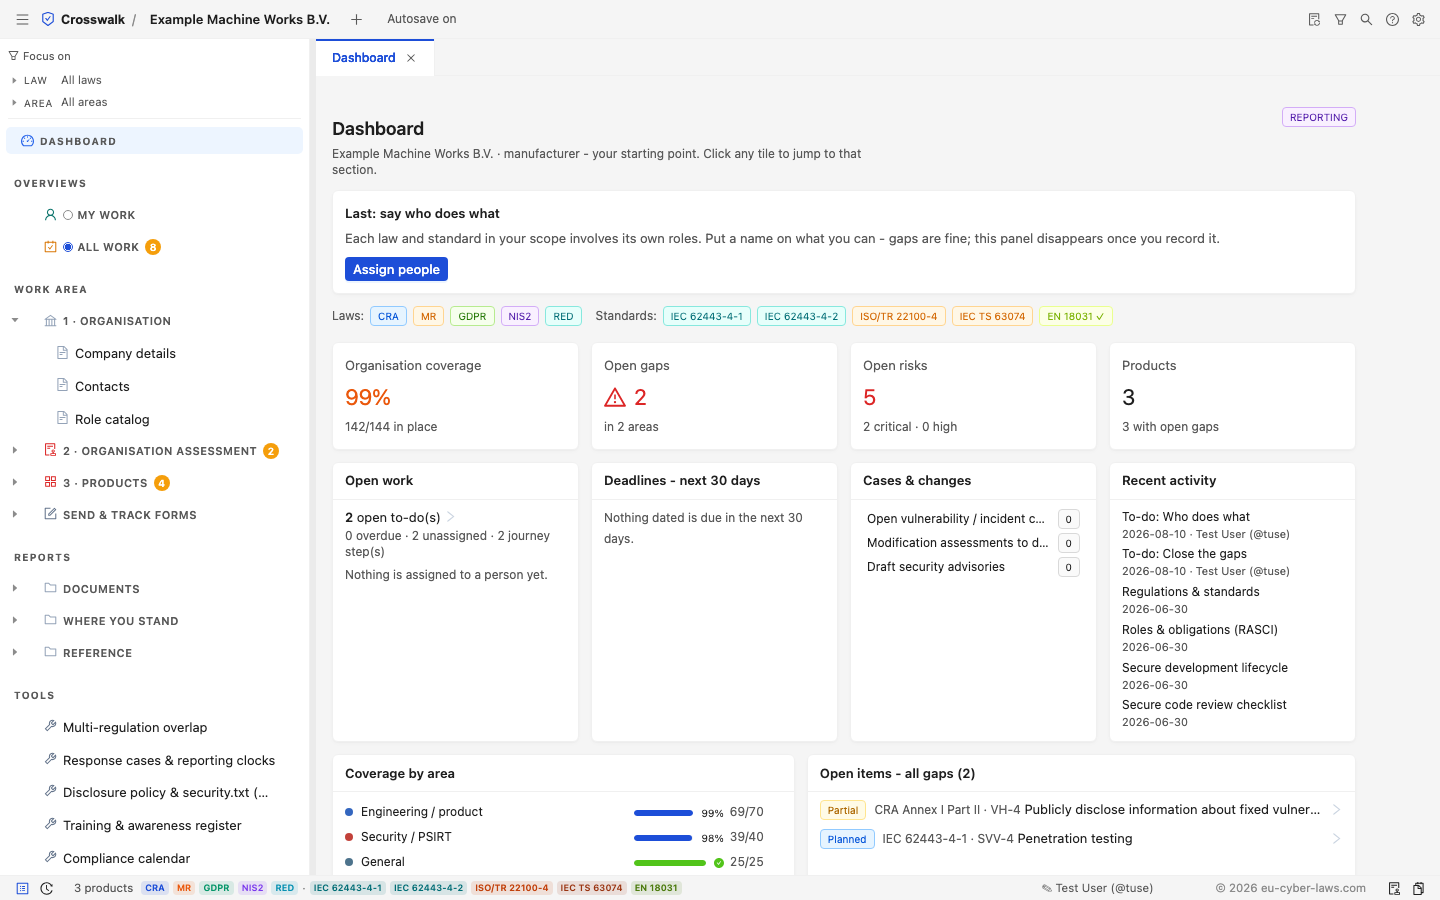The width and height of the screenshot is (1440, 900).
Task: Click the All Work checklist icon
Action: pyautogui.click(x=50, y=246)
